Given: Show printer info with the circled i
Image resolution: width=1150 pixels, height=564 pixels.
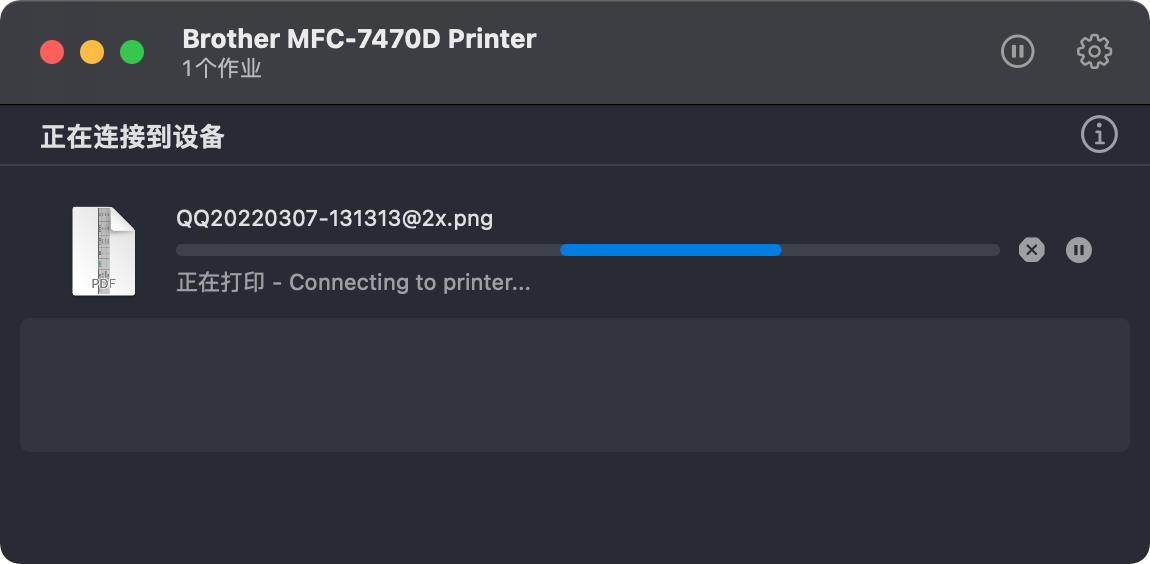Looking at the screenshot, I should click(1099, 134).
